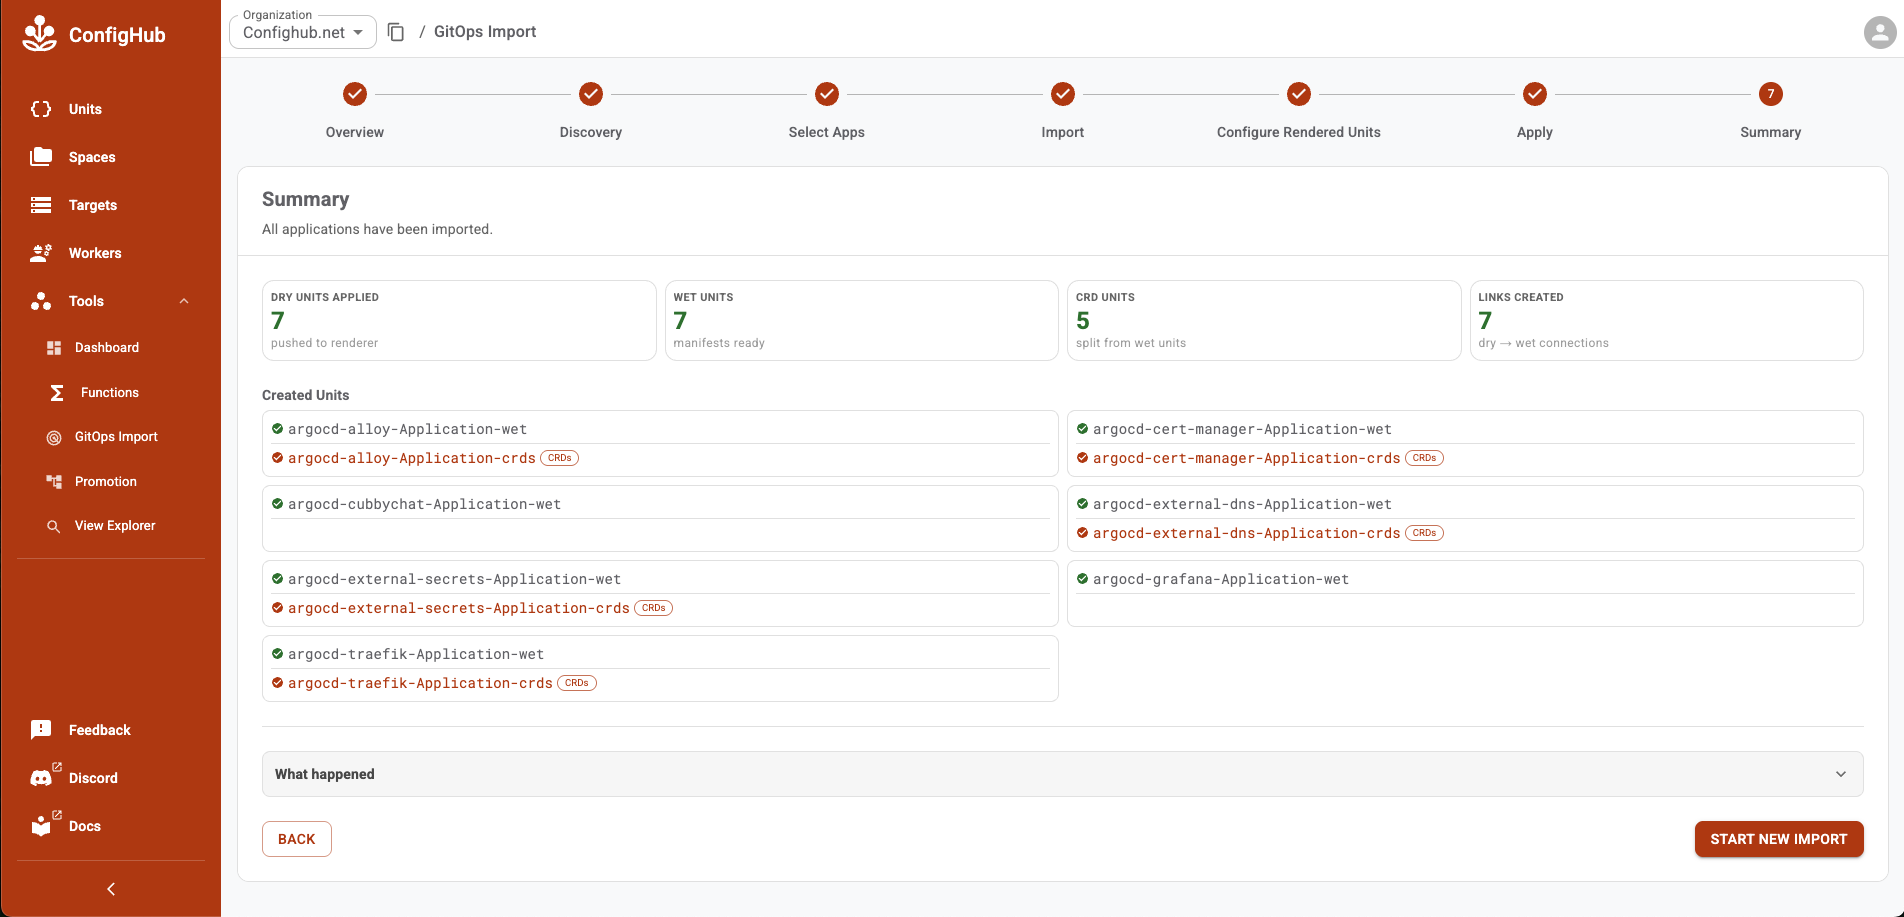Click argocd-cubbychat-Application-wet unit name
The width and height of the screenshot is (1904, 917).
(425, 504)
